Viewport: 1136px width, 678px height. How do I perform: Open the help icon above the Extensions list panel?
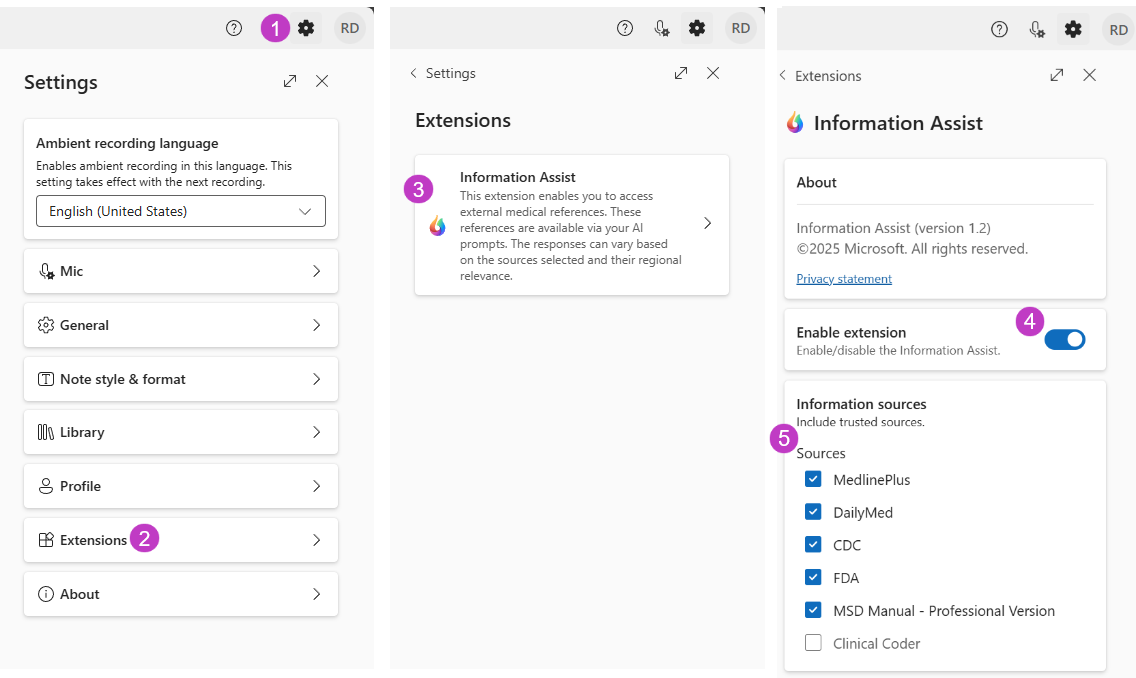pos(625,28)
